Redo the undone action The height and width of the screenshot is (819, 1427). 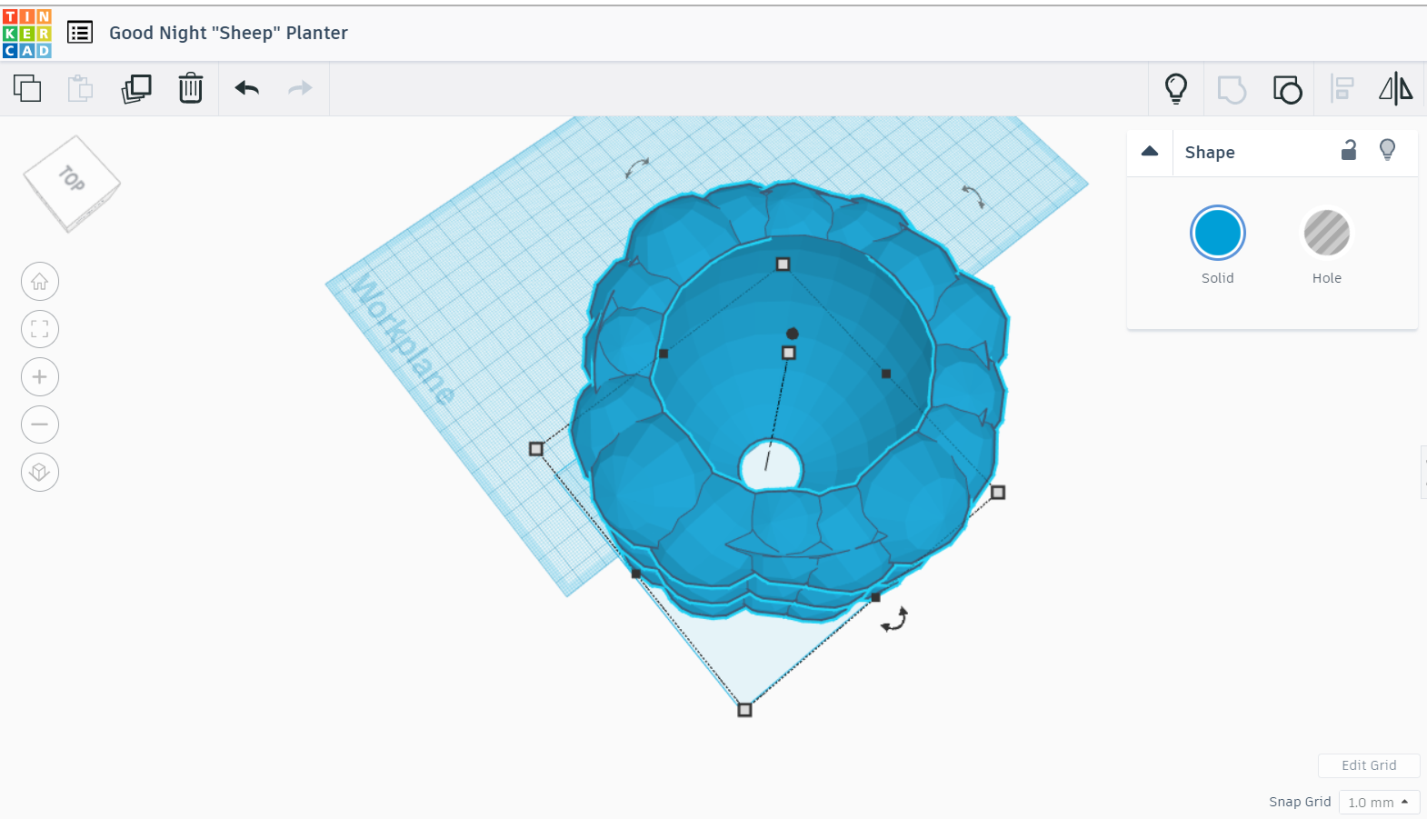(x=300, y=88)
